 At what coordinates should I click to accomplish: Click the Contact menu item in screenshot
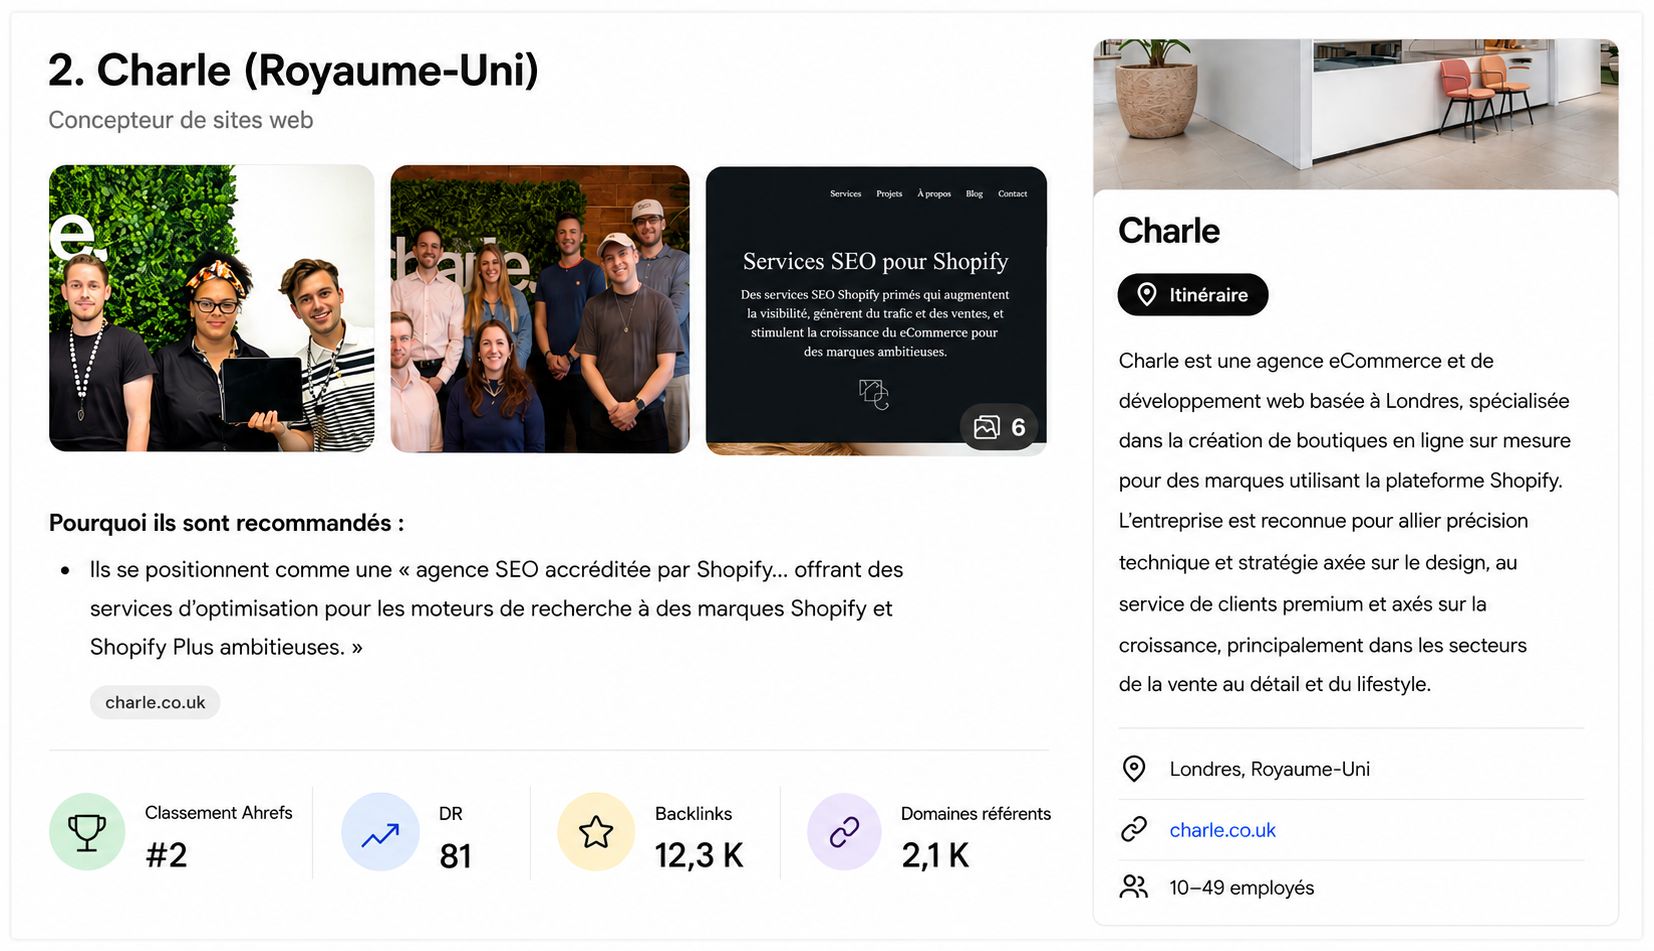(1012, 194)
